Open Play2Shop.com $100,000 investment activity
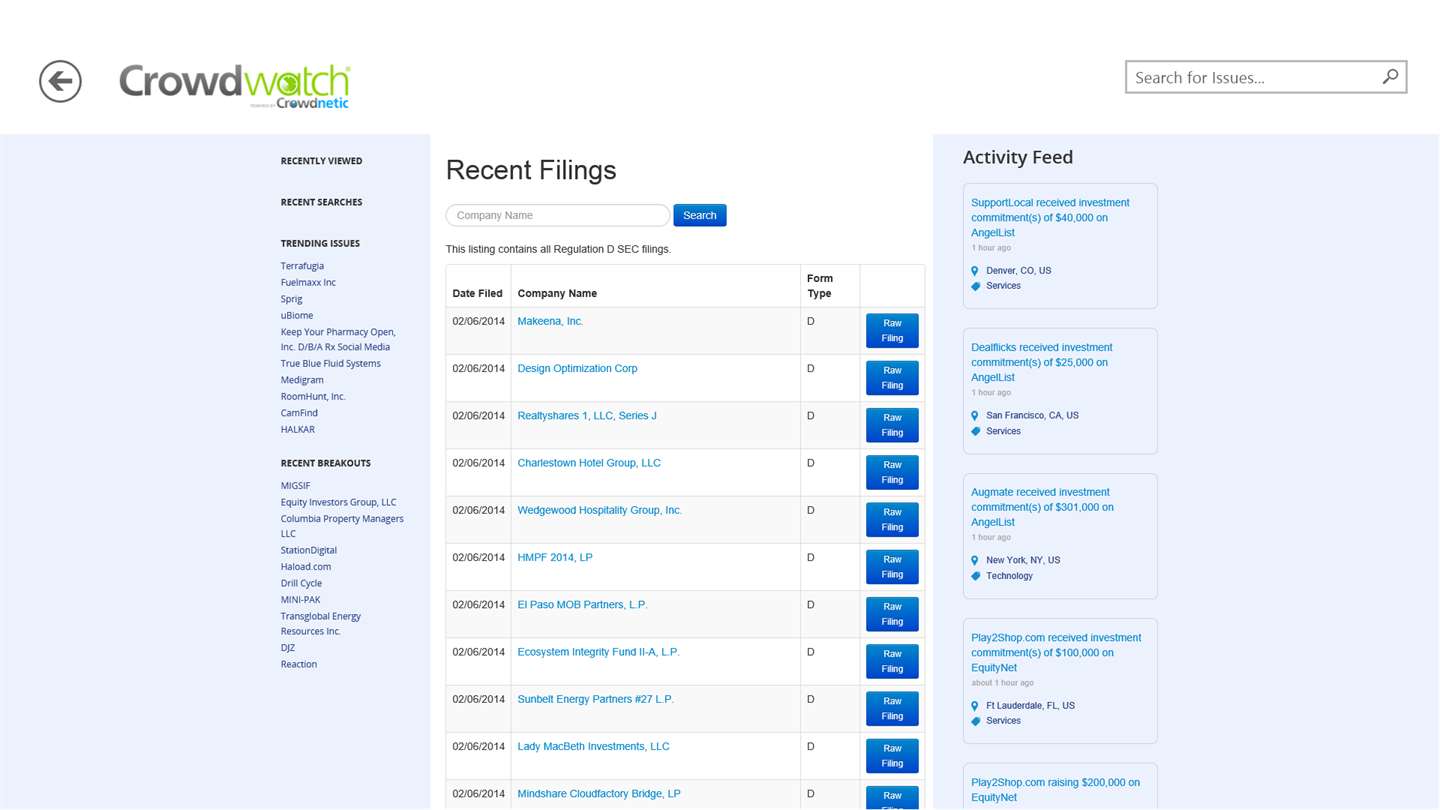Viewport: 1440px width, 810px height. click(x=1056, y=652)
